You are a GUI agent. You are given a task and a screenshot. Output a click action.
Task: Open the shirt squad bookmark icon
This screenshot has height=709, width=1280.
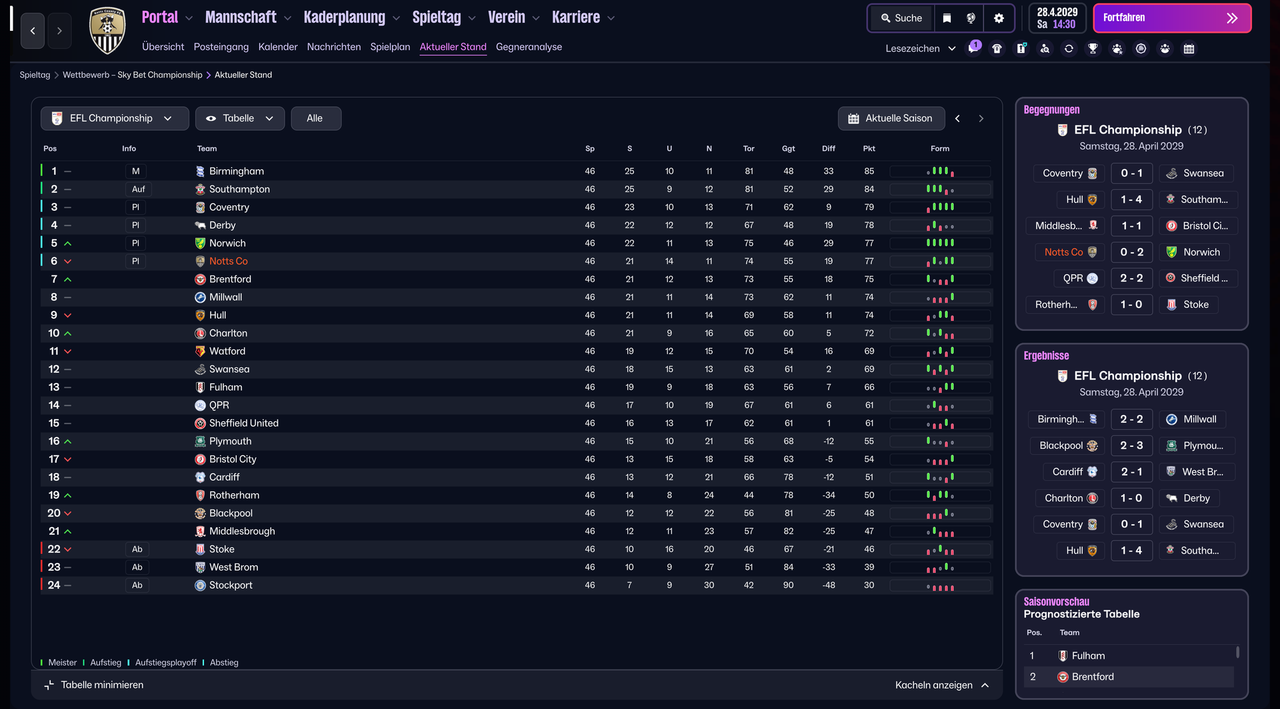coord(997,48)
